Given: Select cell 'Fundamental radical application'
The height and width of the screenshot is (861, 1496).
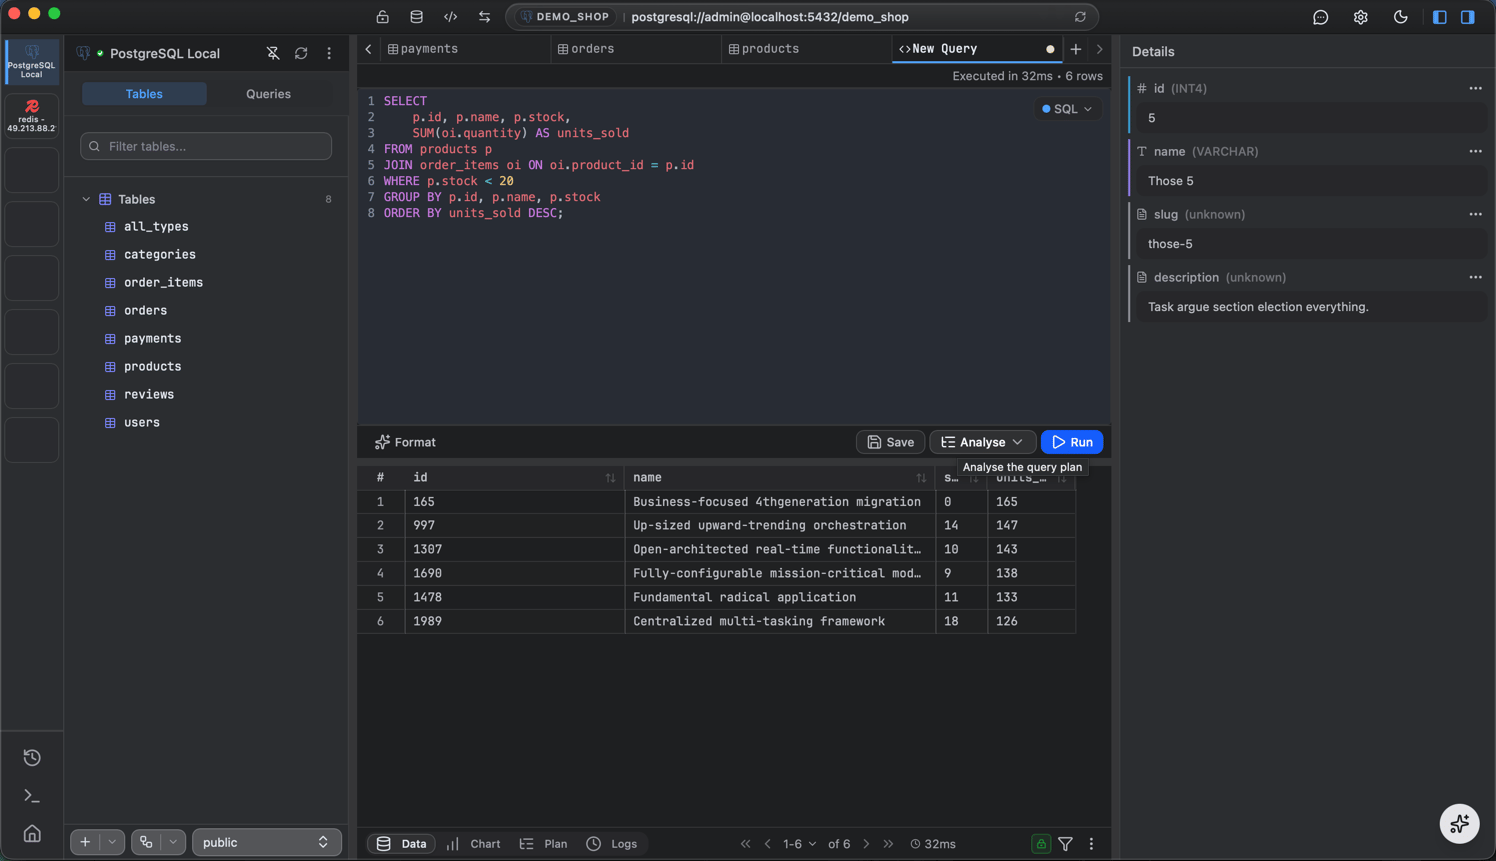Looking at the screenshot, I should 780,597.
